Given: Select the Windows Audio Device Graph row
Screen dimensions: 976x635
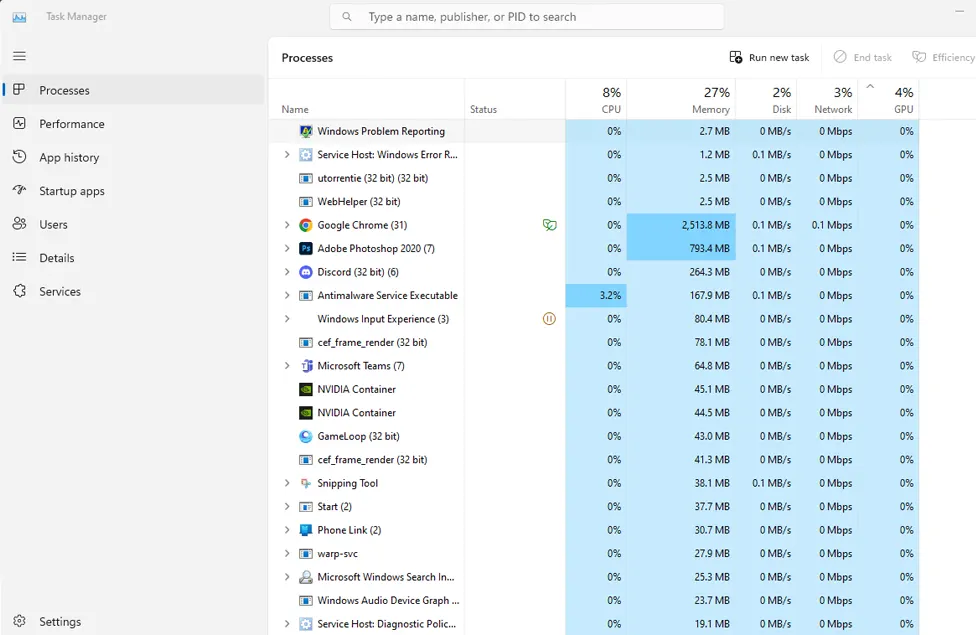Looking at the screenshot, I should [x=594, y=601].
